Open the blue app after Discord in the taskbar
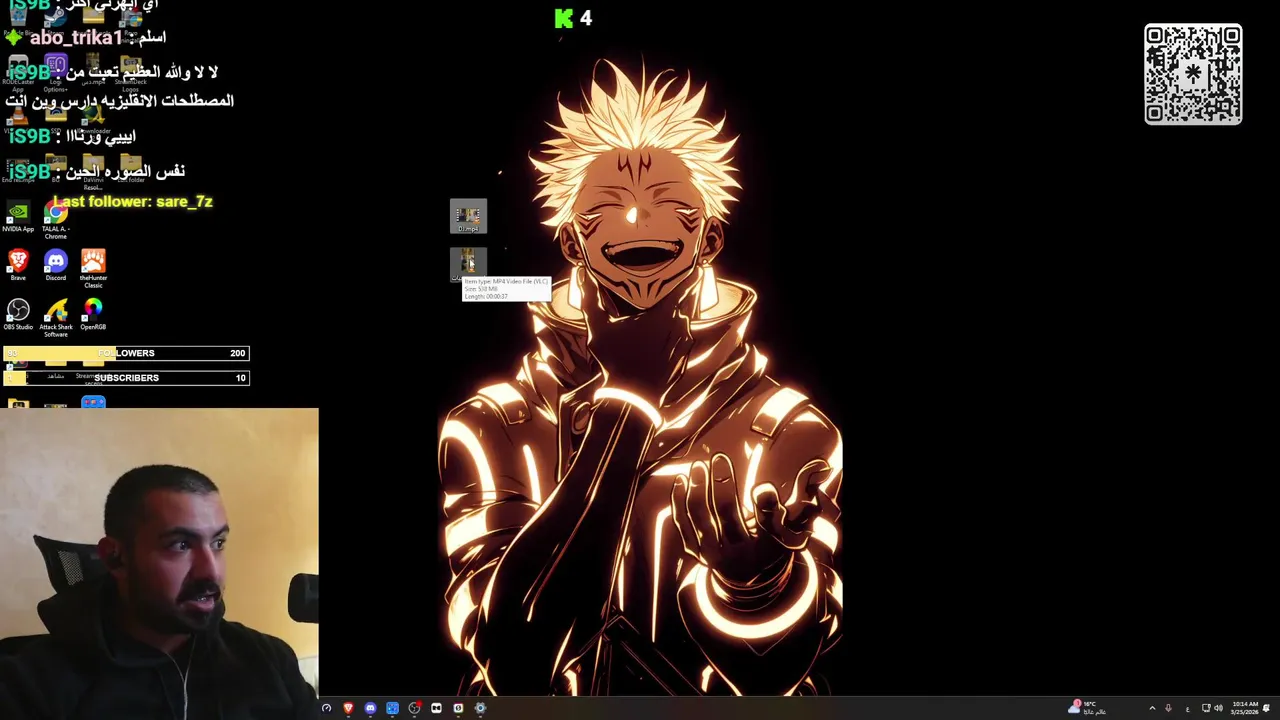 click(392, 708)
